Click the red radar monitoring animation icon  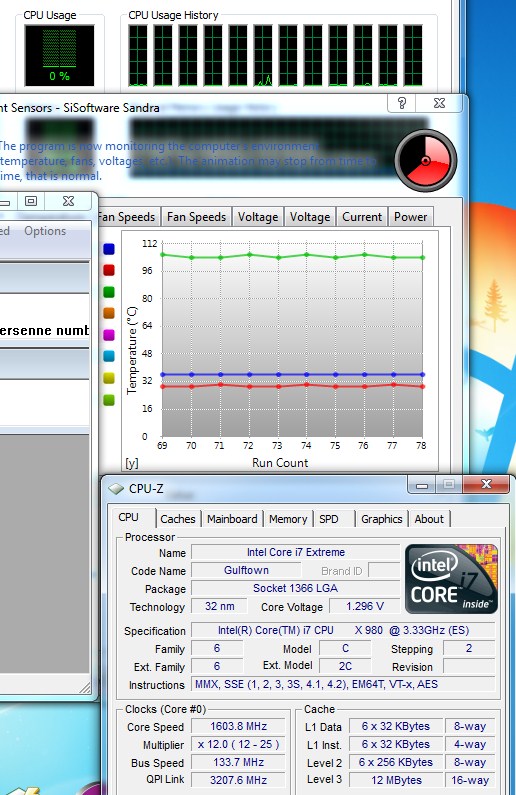[426, 161]
